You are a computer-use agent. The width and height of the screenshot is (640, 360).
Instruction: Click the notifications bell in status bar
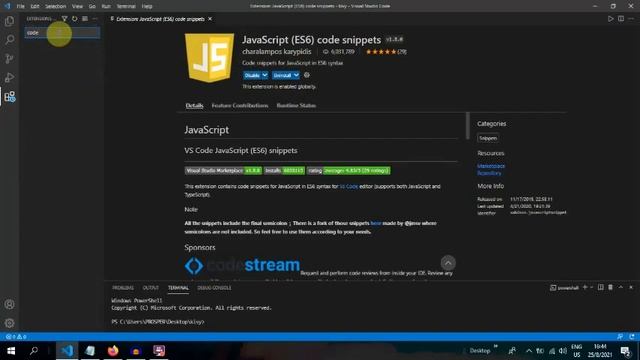pos(632,337)
